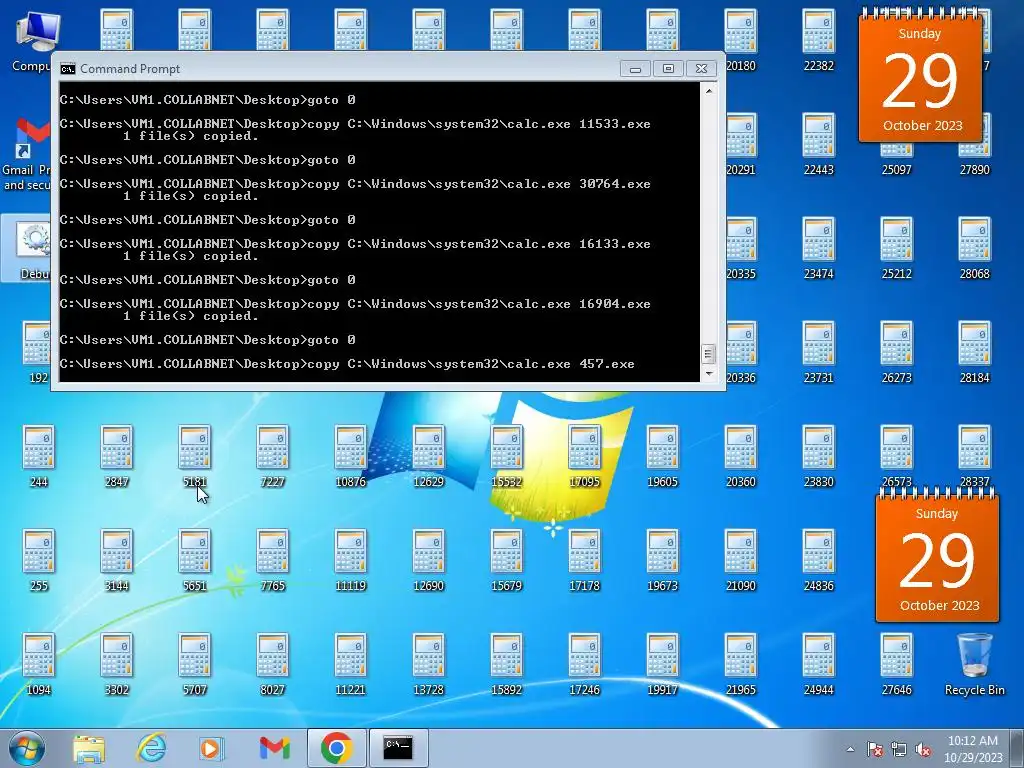Screen dimensions: 1024x768
Task: Open File Explorer from the taskbar
Action: click(x=89, y=748)
